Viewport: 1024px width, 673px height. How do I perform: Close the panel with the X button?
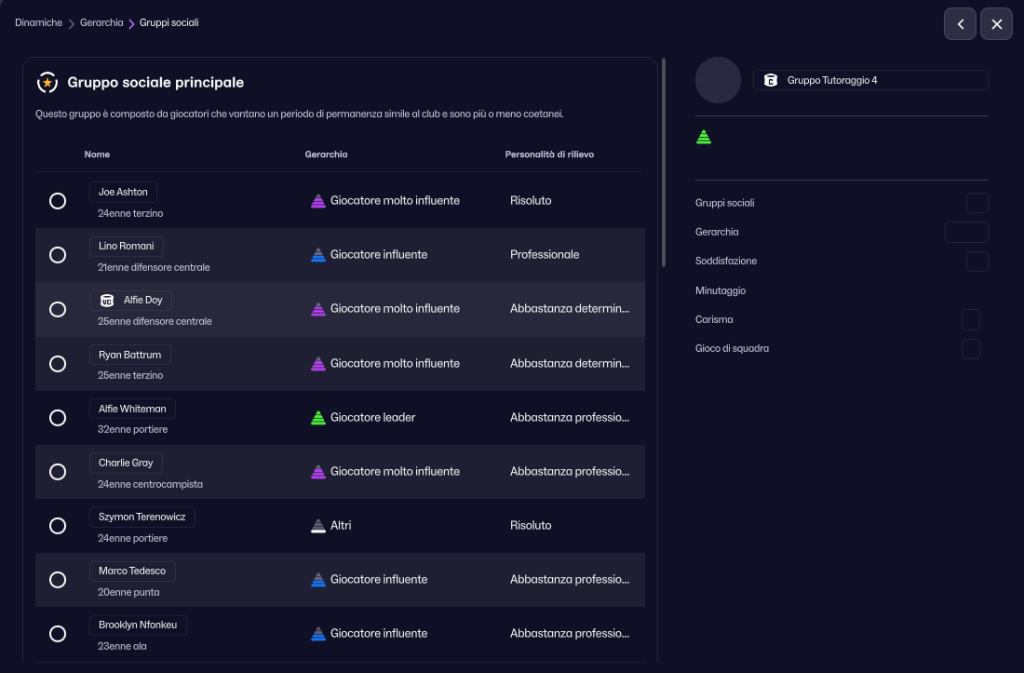(996, 24)
